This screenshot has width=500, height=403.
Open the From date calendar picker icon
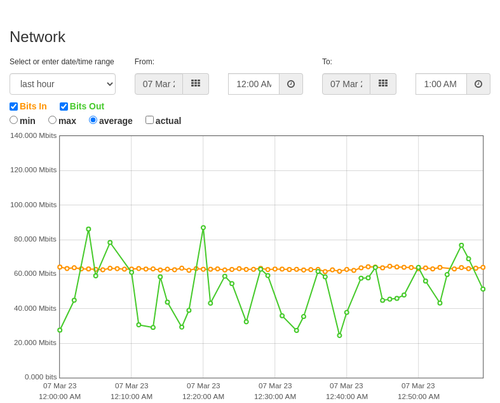click(x=196, y=84)
